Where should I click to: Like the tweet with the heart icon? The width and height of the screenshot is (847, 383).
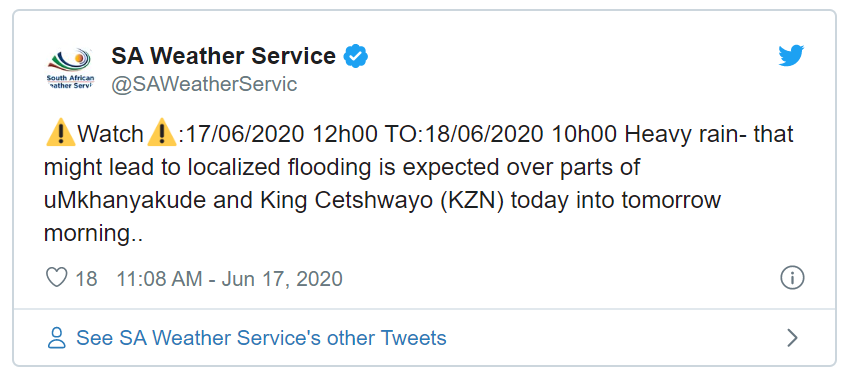pyautogui.click(x=56, y=278)
